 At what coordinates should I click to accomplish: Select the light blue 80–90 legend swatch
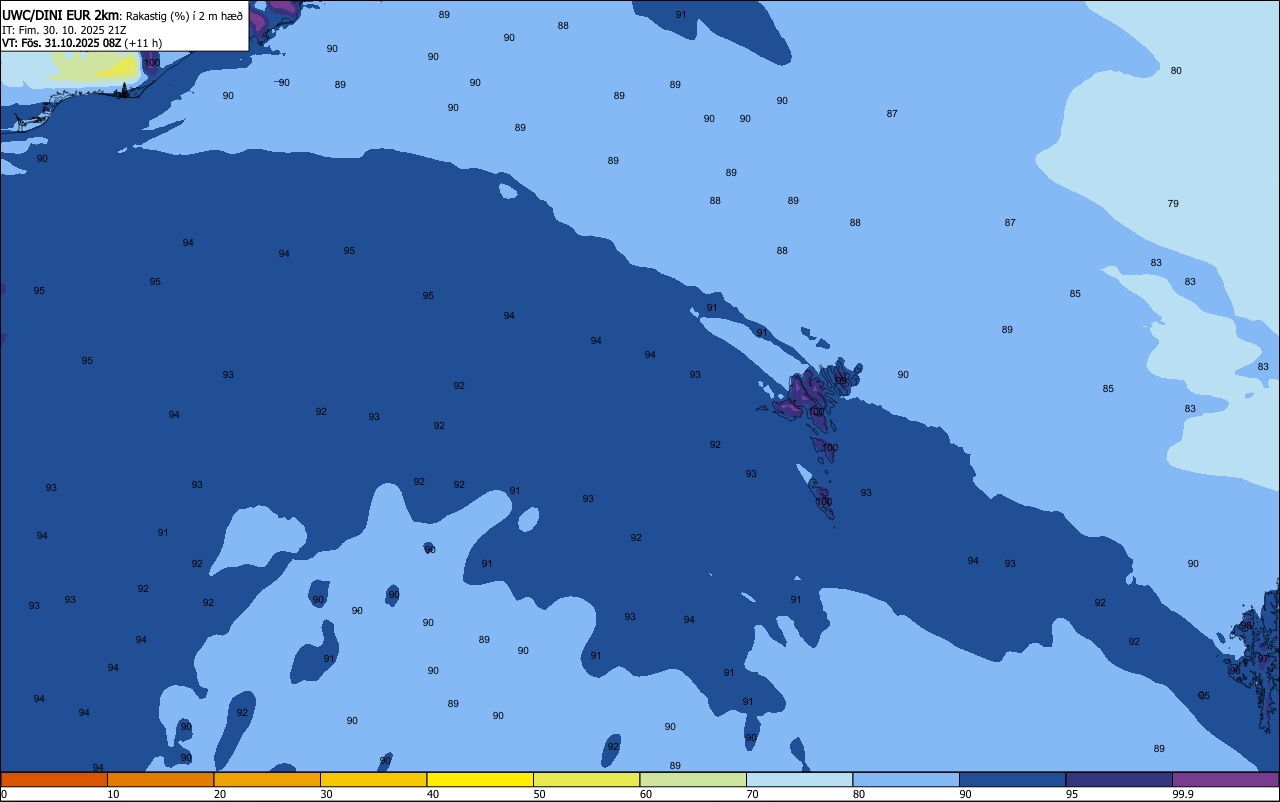point(906,779)
